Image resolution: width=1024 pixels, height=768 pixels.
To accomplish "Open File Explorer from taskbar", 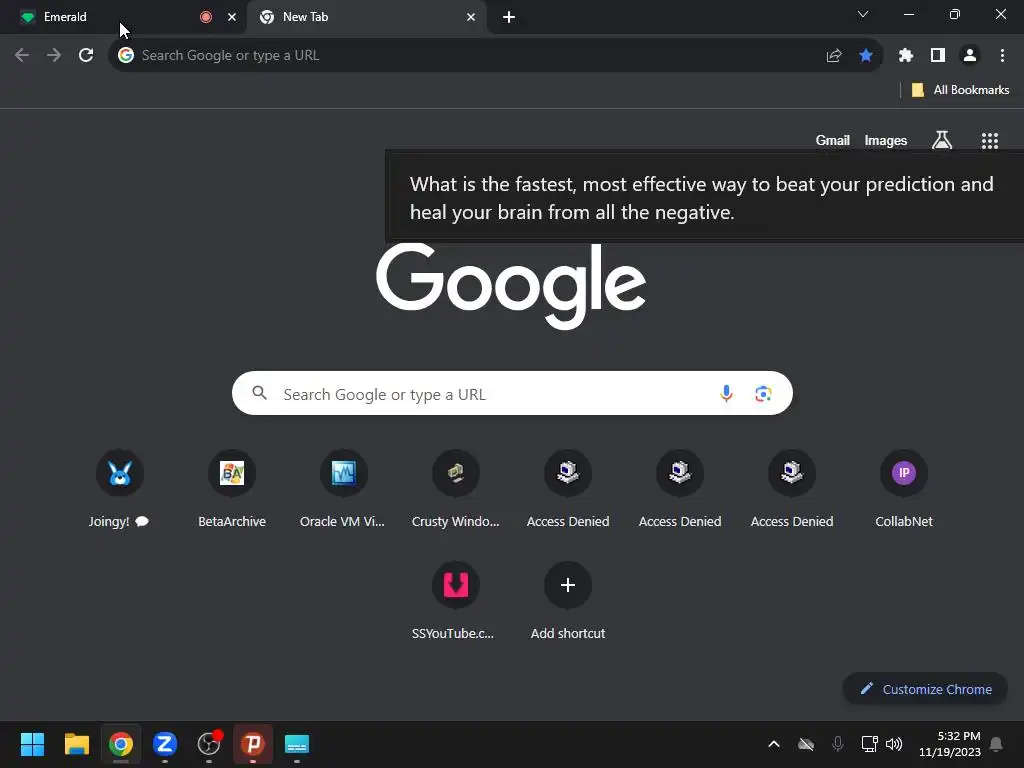I will coord(76,744).
